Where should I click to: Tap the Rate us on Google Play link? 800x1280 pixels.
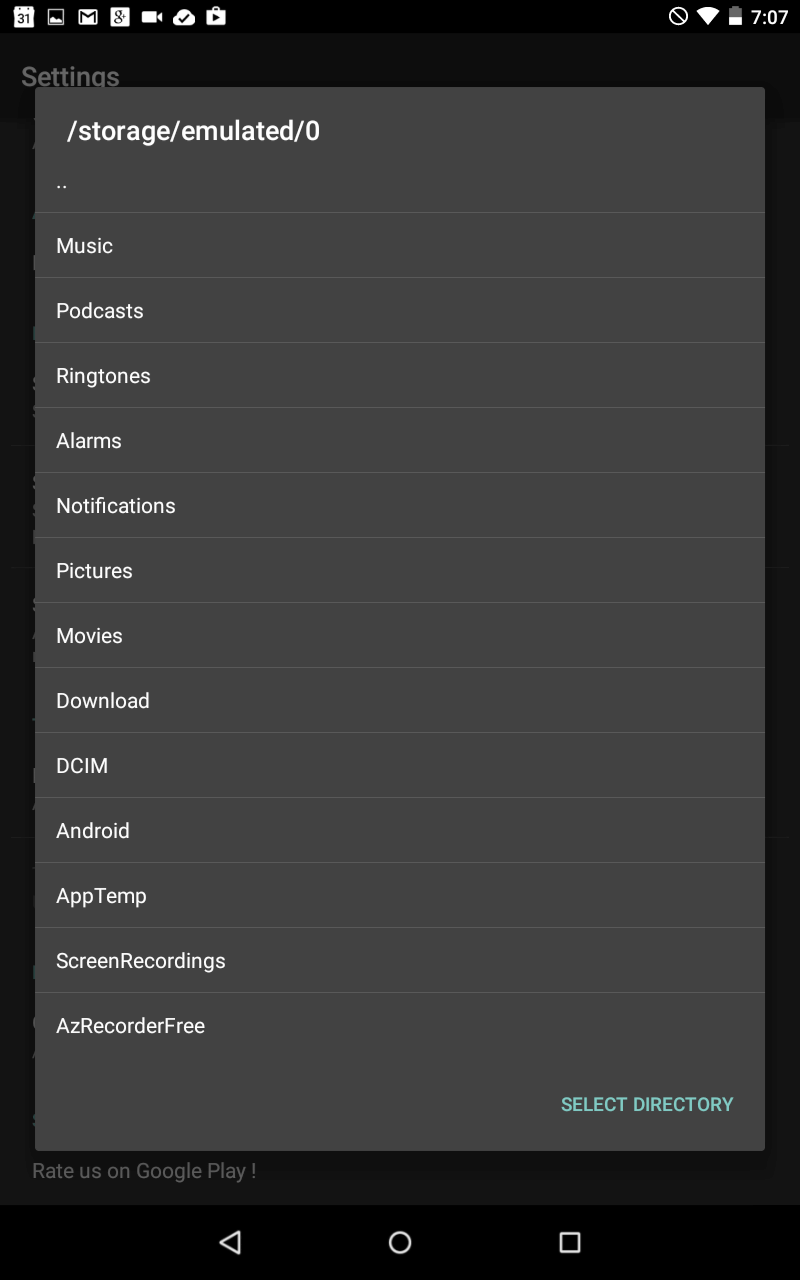click(x=144, y=1171)
